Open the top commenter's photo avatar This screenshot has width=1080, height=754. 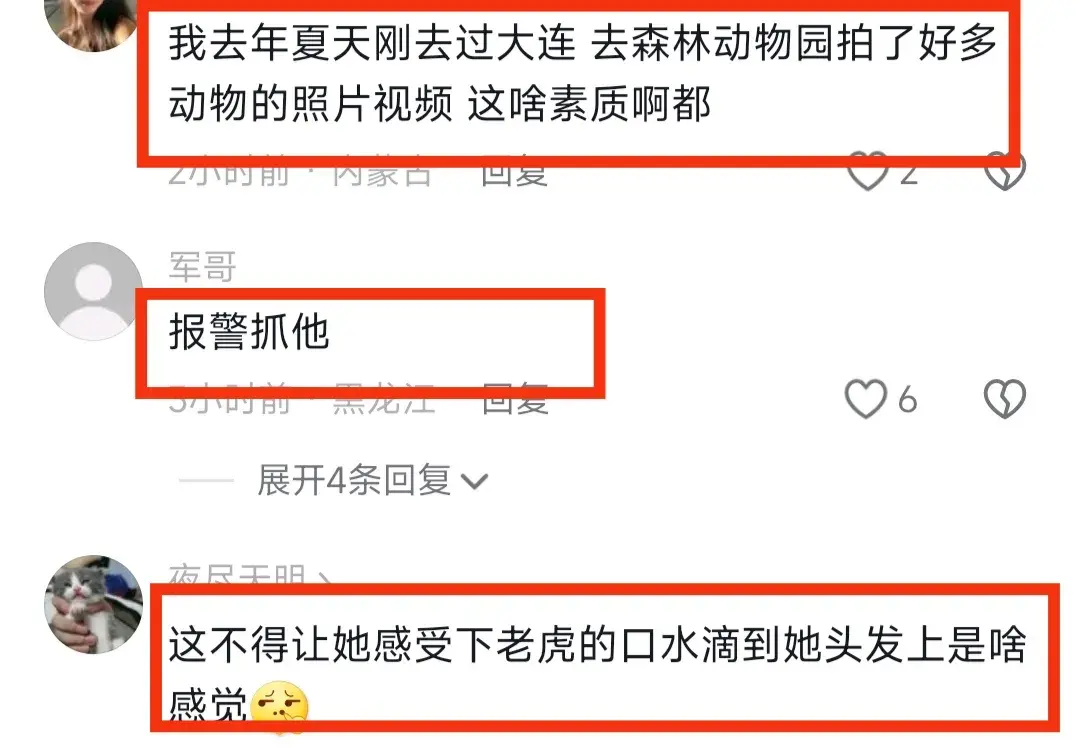click(x=92, y=22)
